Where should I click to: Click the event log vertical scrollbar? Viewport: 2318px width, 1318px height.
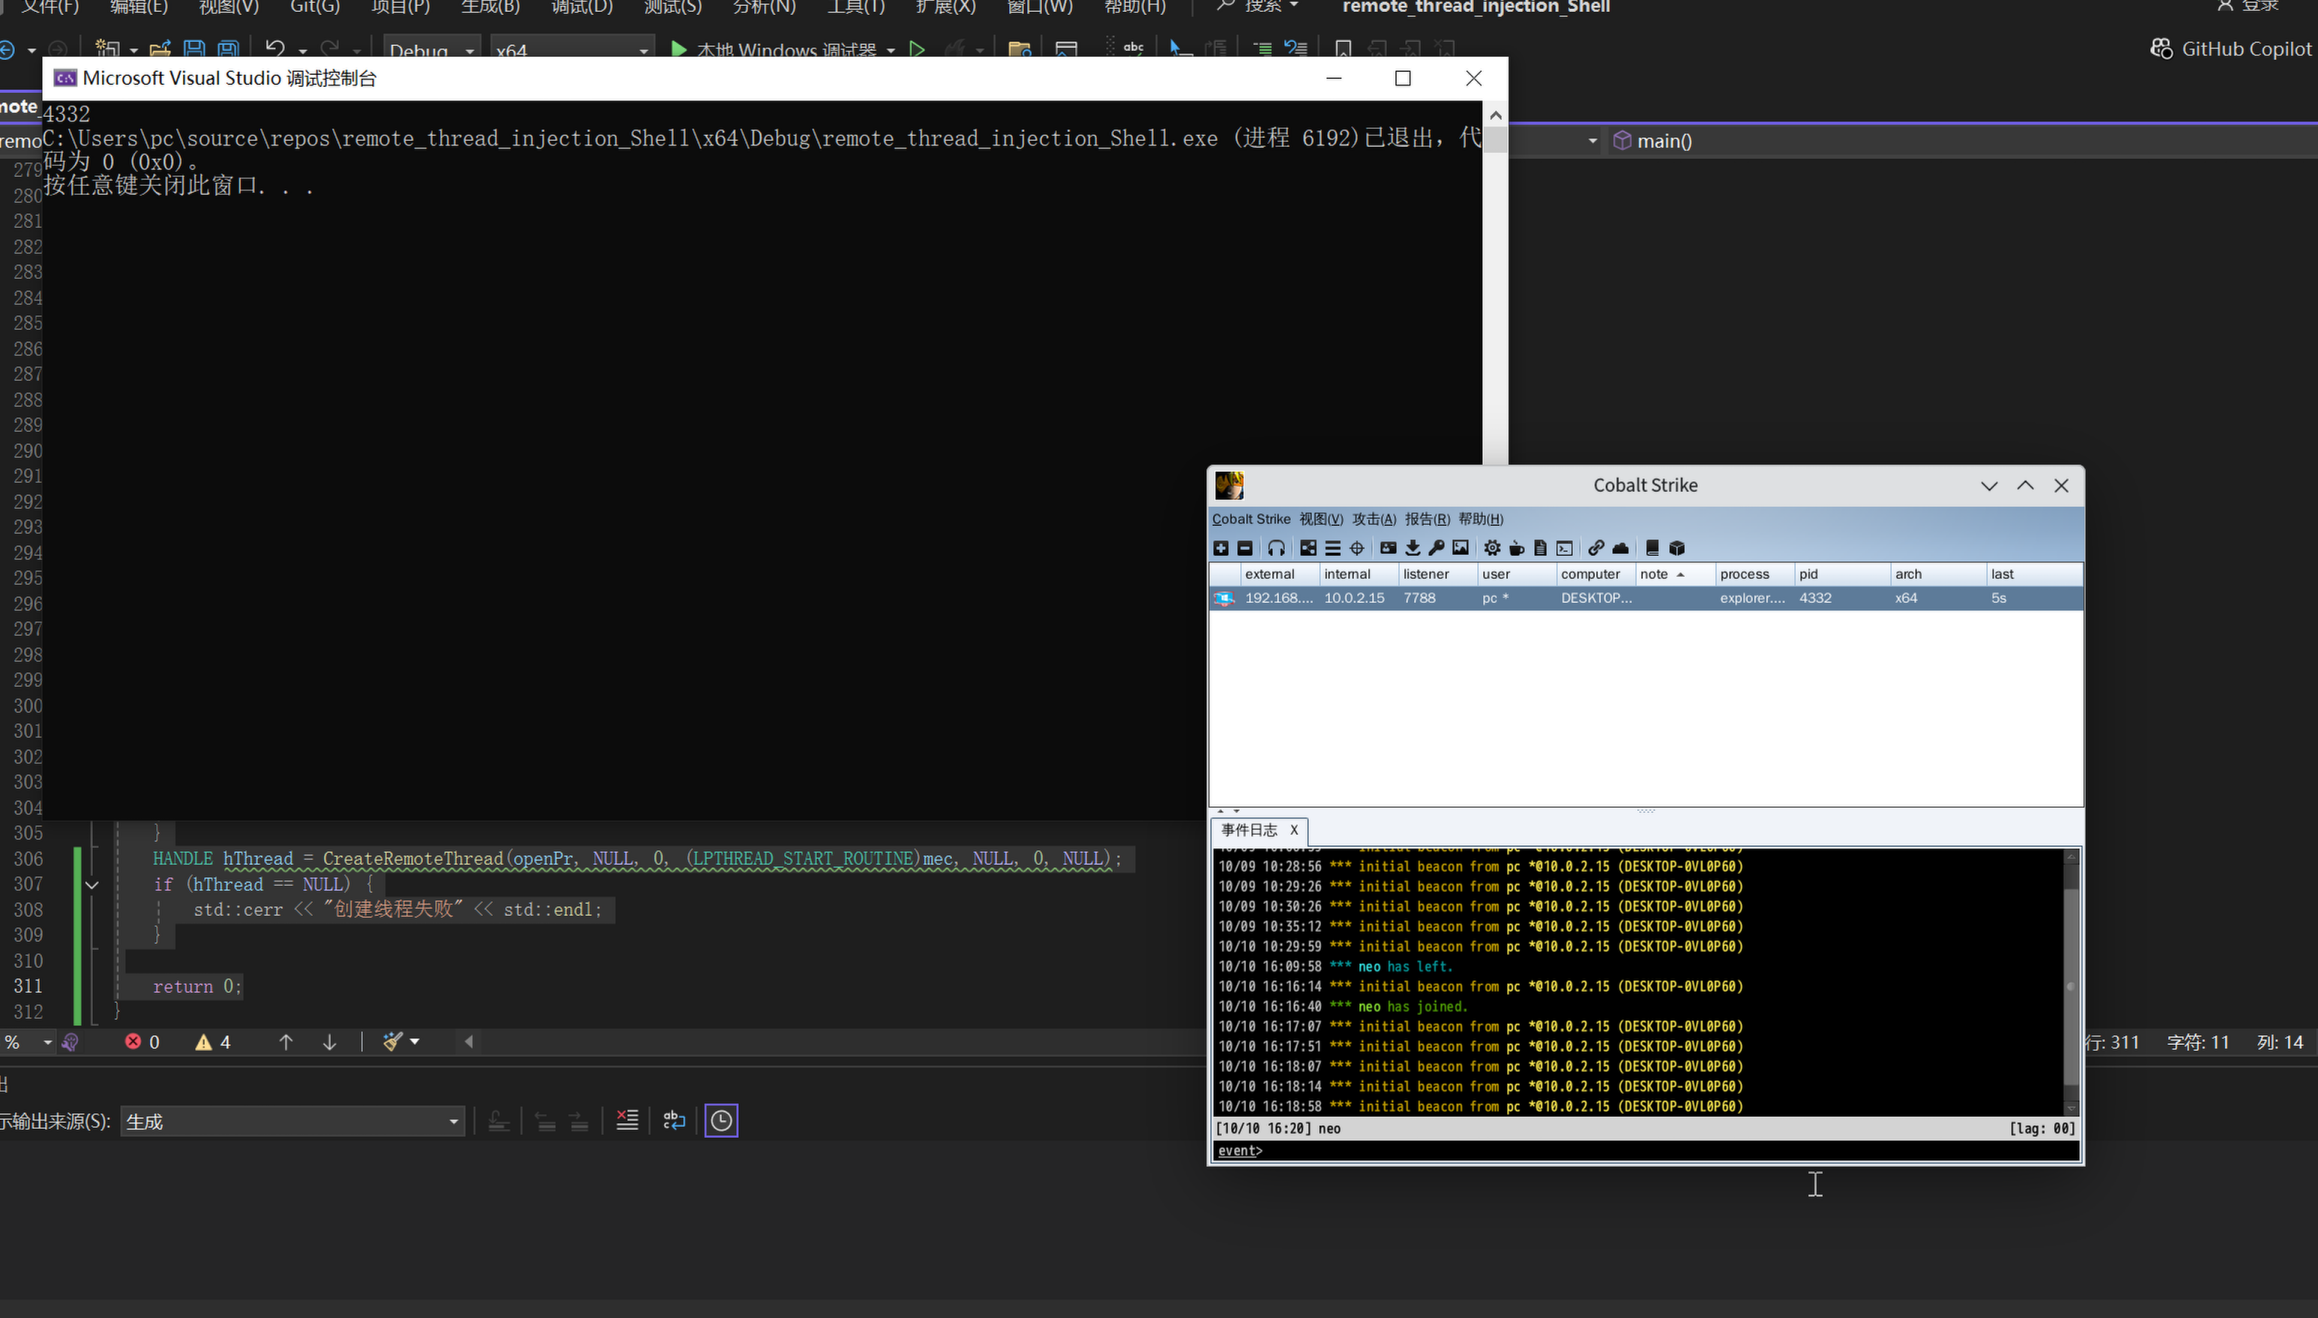pyautogui.click(x=2072, y=981)
